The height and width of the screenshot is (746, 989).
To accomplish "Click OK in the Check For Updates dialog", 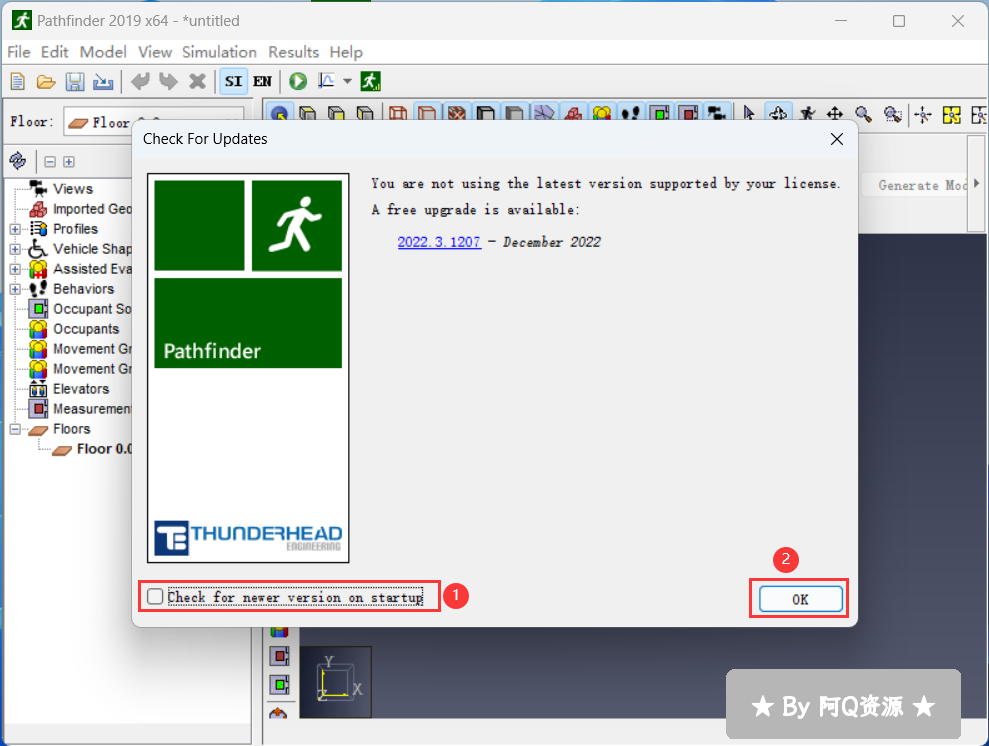I will (x=800, y=599).
